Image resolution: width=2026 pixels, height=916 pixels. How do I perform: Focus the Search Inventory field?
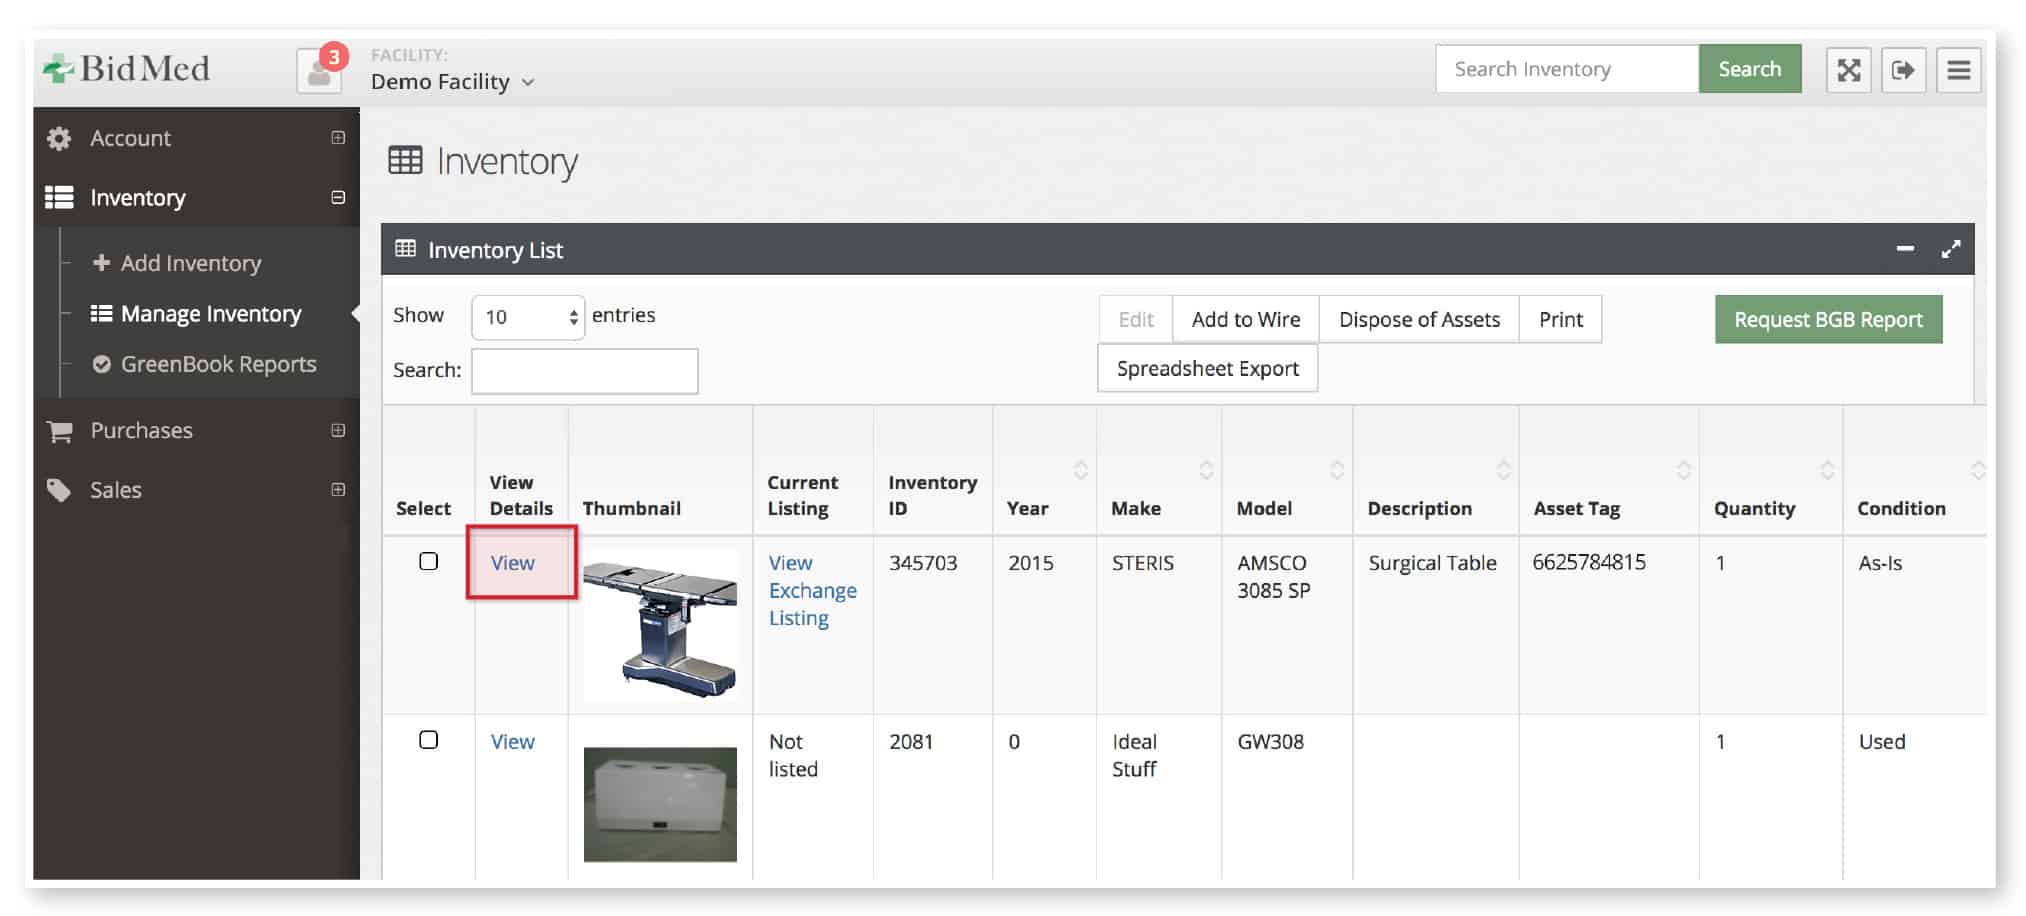click(1567, 69)
